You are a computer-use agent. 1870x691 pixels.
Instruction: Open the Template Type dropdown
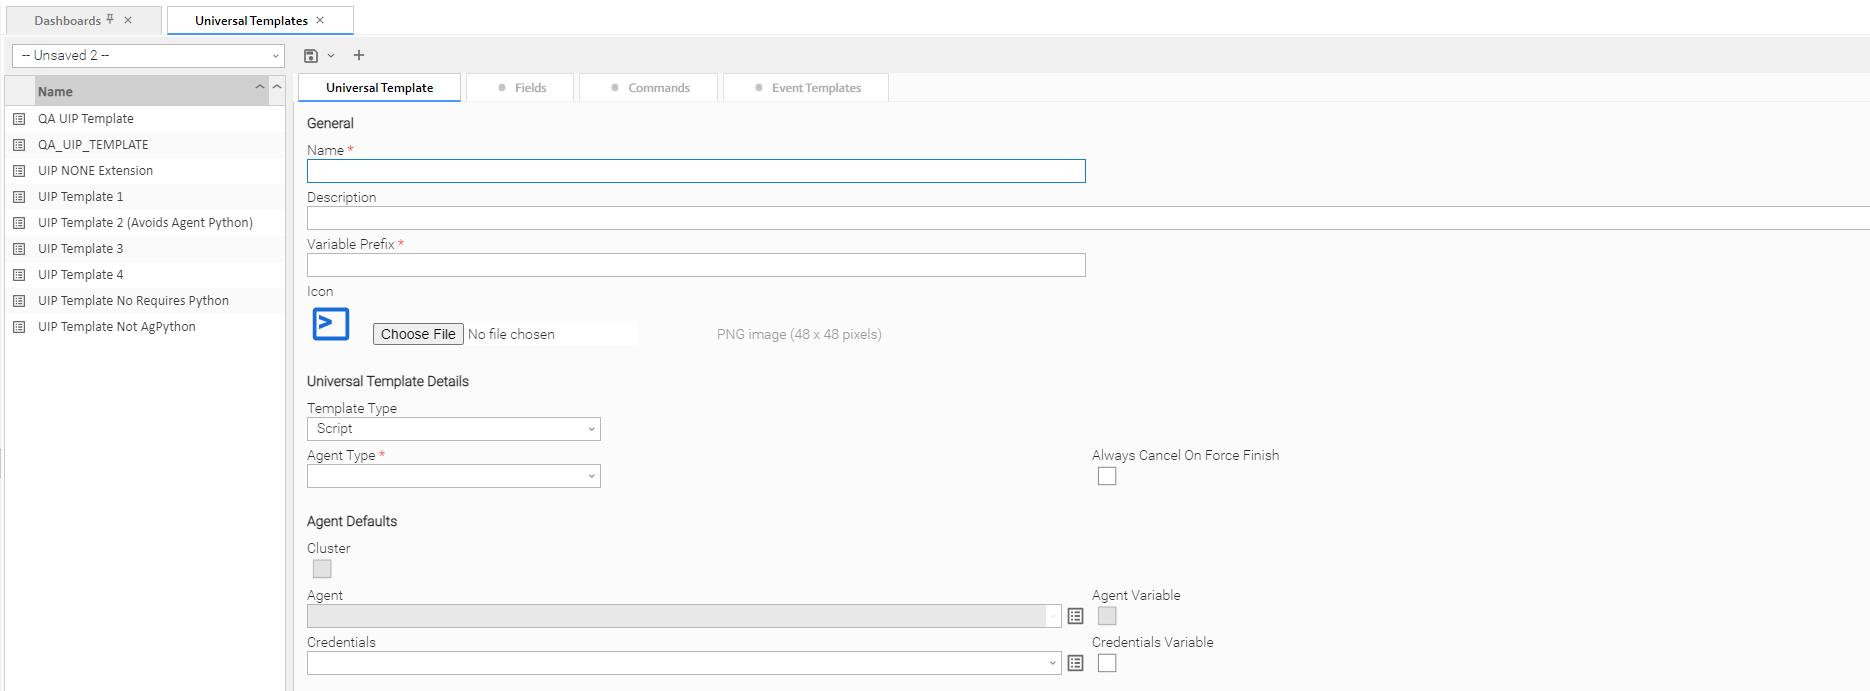453,429
